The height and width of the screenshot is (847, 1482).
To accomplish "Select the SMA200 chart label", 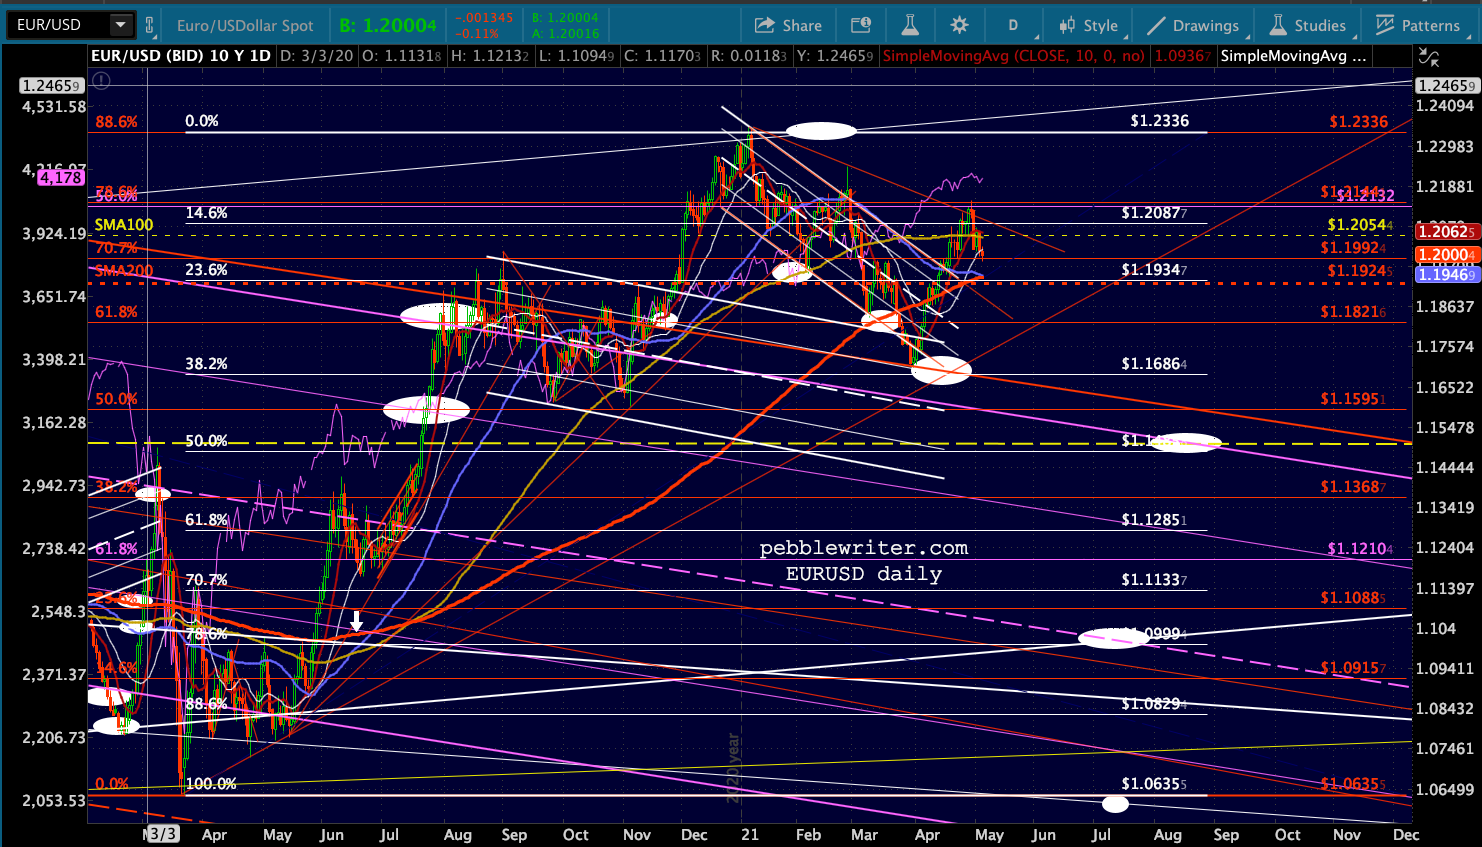I will [x=124, y=270].
